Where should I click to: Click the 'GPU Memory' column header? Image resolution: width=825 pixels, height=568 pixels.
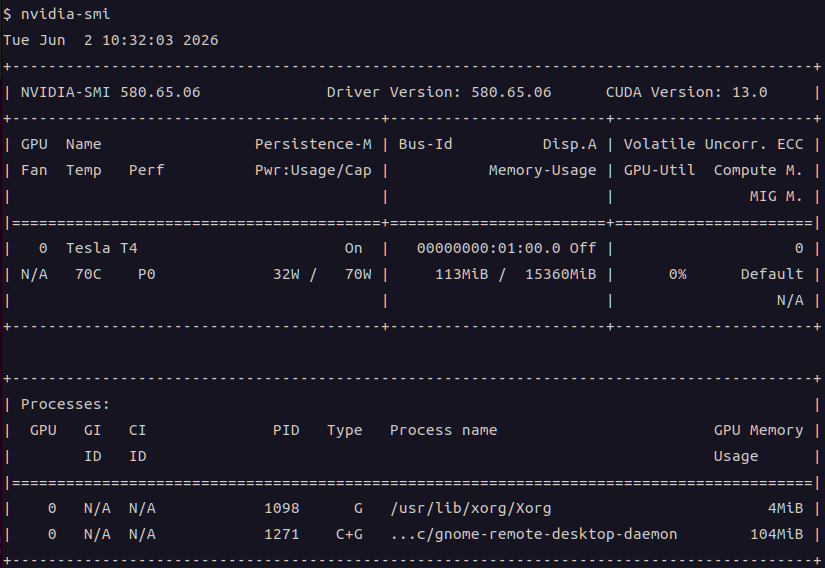pos(758,431)
